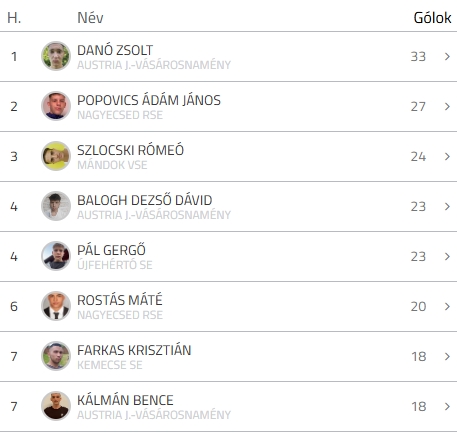Open Danó Zsolt's player avatar
The image size is (457, 439).
pos(56,56)
